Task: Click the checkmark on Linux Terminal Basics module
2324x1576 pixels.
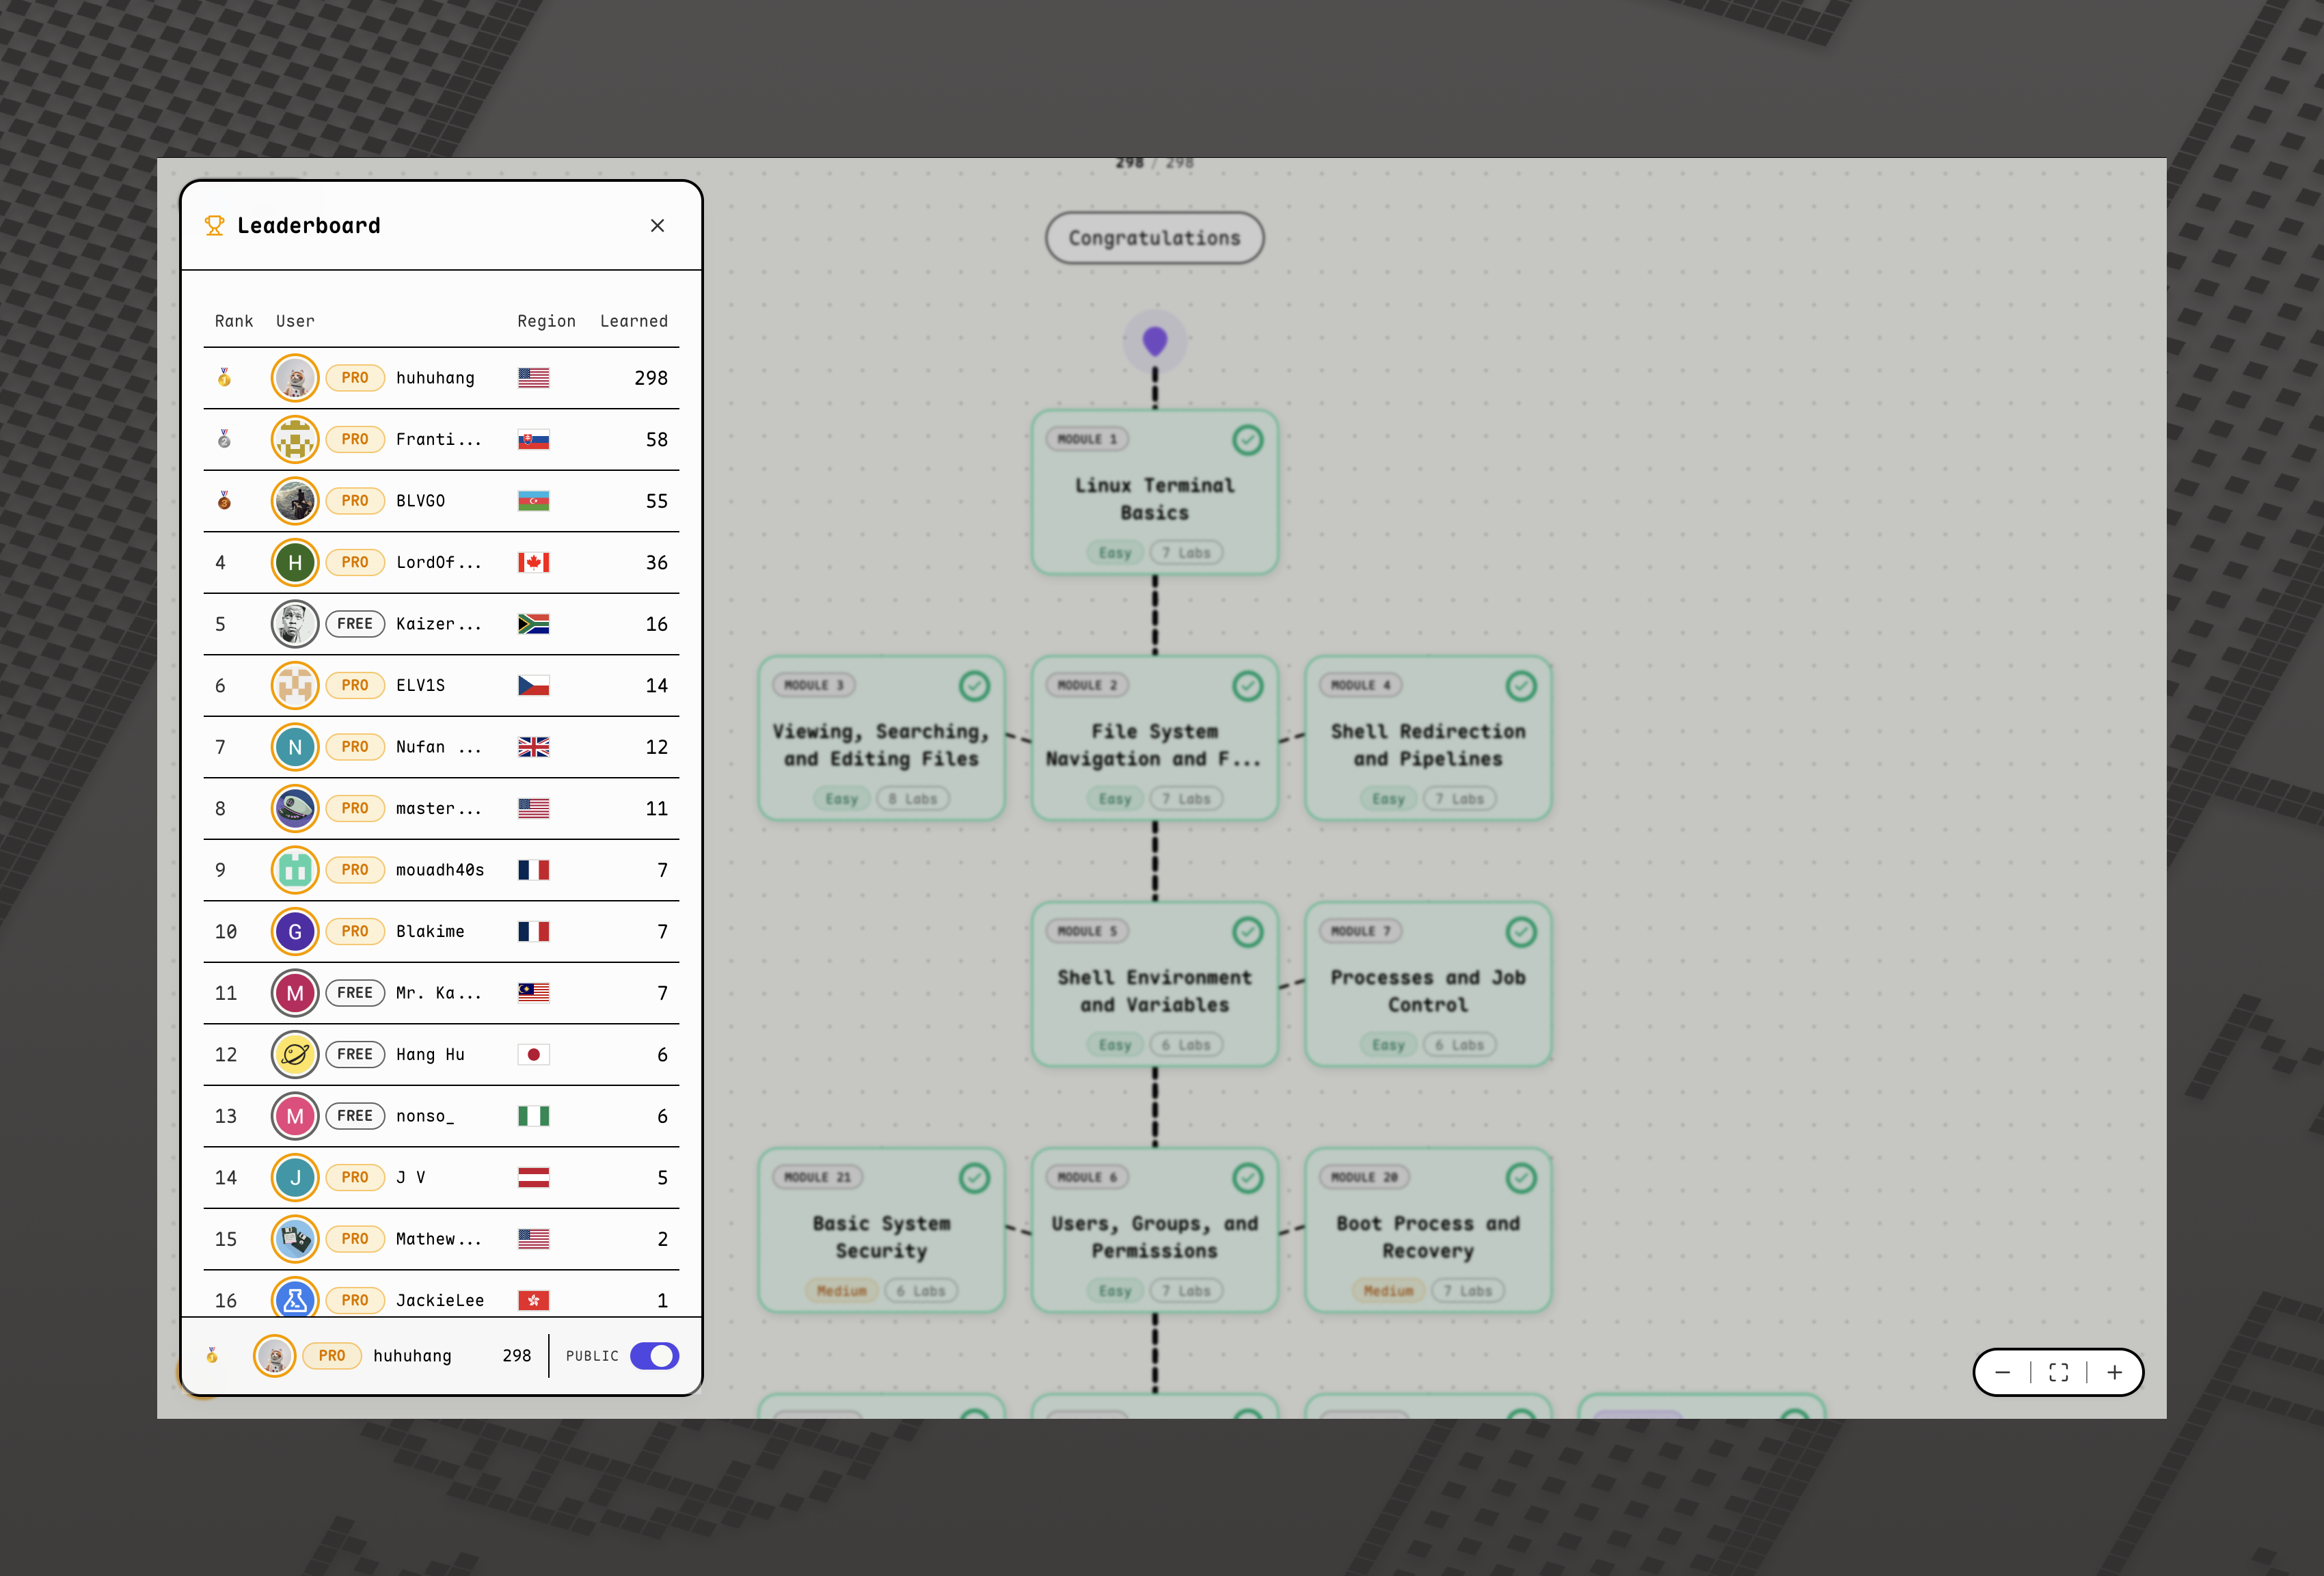Action: pos(1247,440)
